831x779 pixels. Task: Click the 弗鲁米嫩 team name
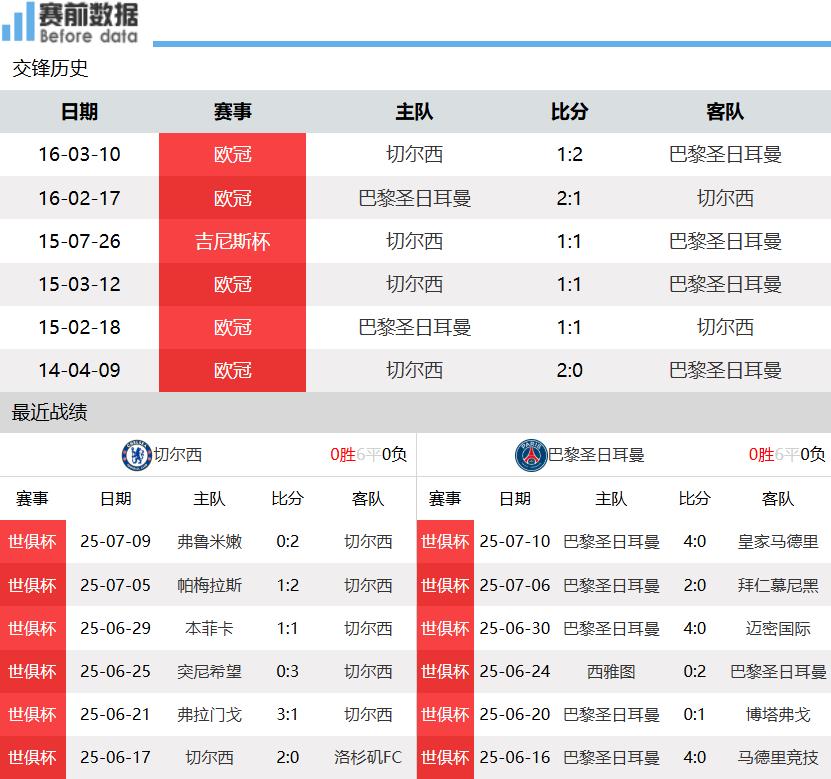[209, 542]
